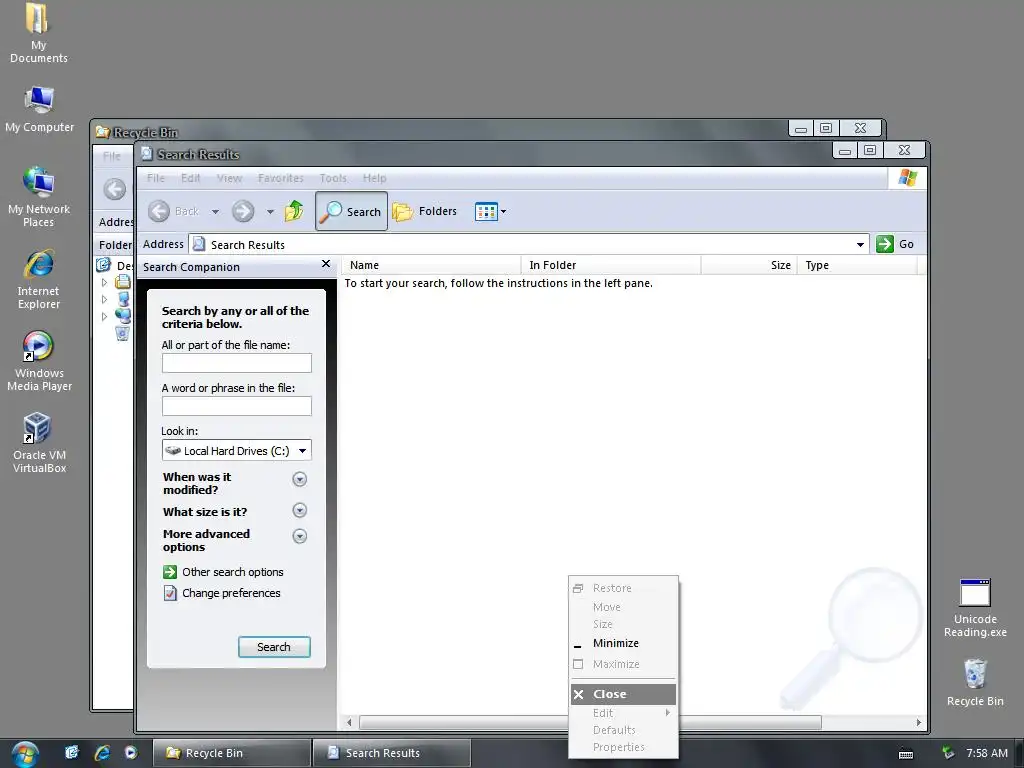This screenshot has width=1024, height=768.
Task: Sort by Type column header
Action: tap(857, 265)
